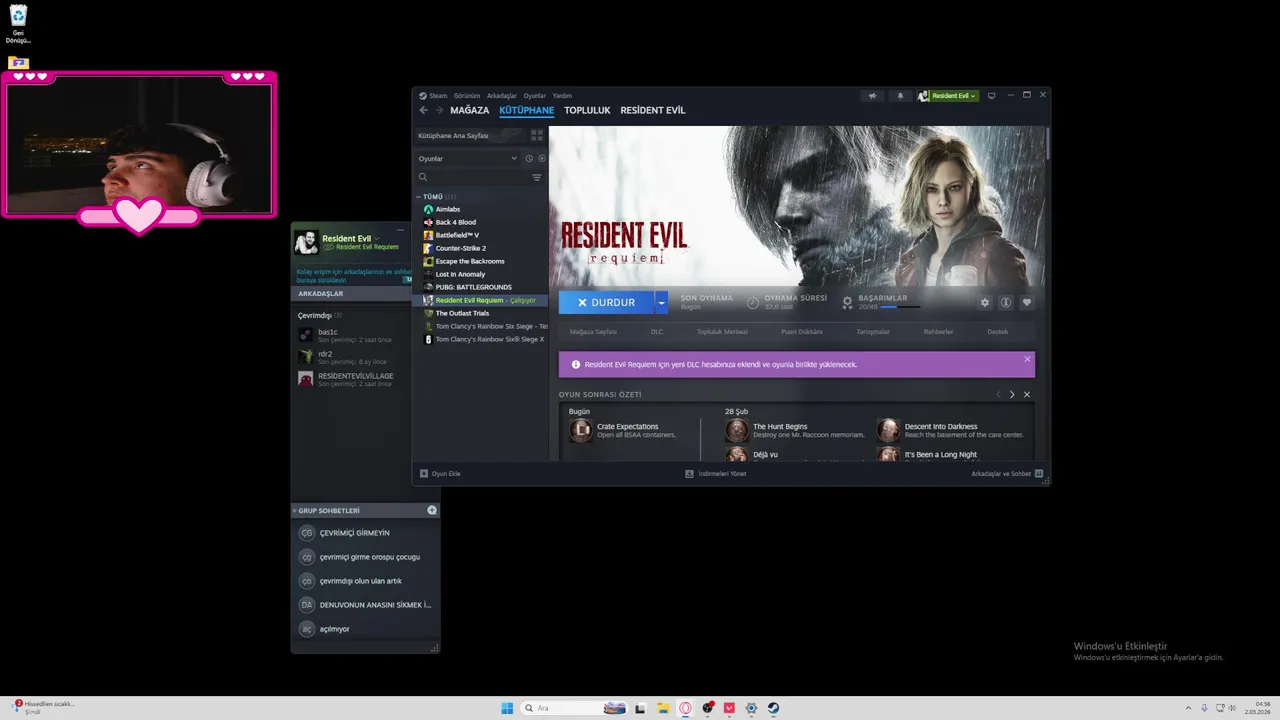This screenshot has height=720, width=1280.
Task: Go forward with the Steam forward arrow
Action: 439,110
